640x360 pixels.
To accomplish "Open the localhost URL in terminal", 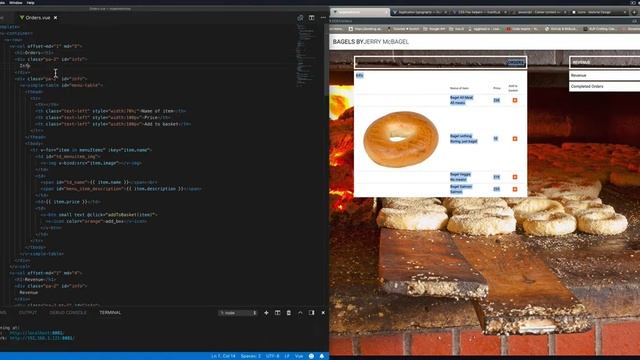I will coord(36,333).
